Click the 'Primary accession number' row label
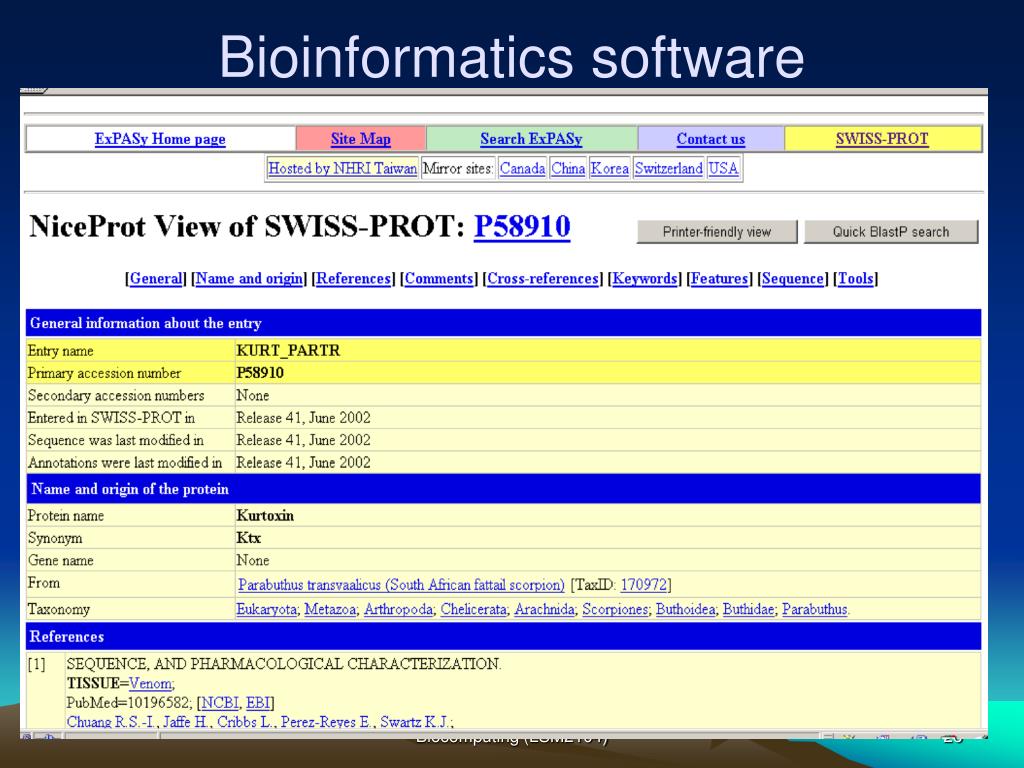 [104, 374]
